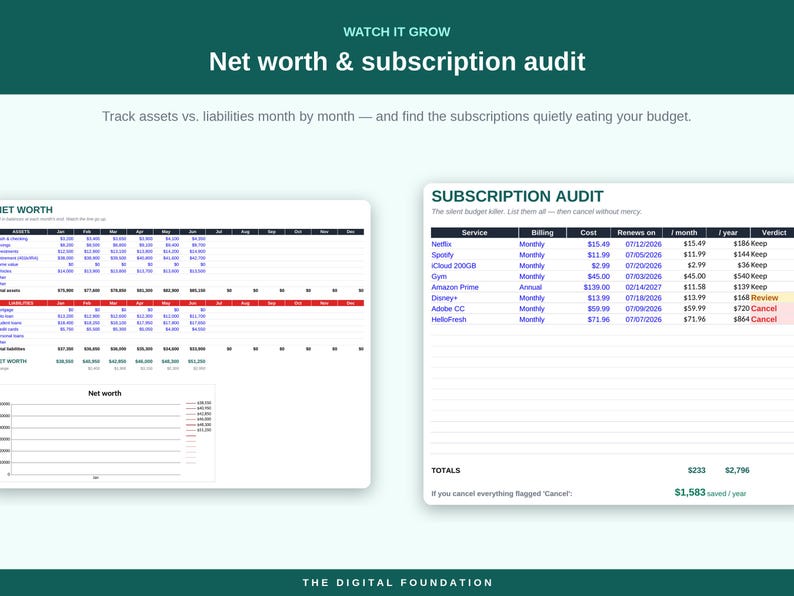Click the 'SUBSCRIPTION AUDIT' sheet heading

(518, 196)
